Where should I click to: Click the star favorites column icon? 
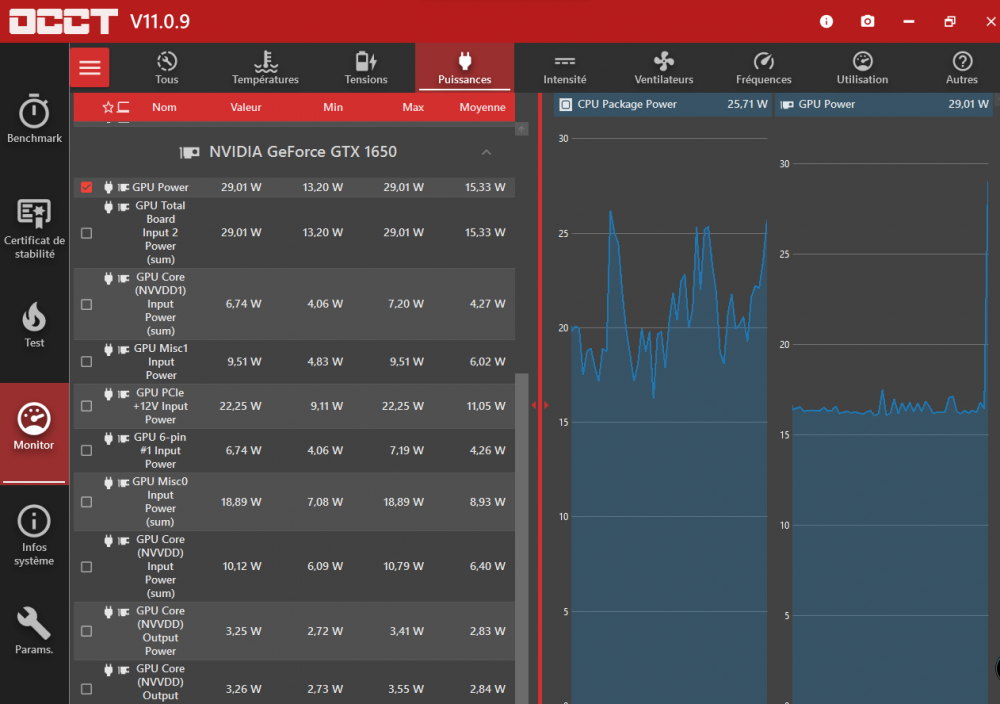(x=108, y=107)
